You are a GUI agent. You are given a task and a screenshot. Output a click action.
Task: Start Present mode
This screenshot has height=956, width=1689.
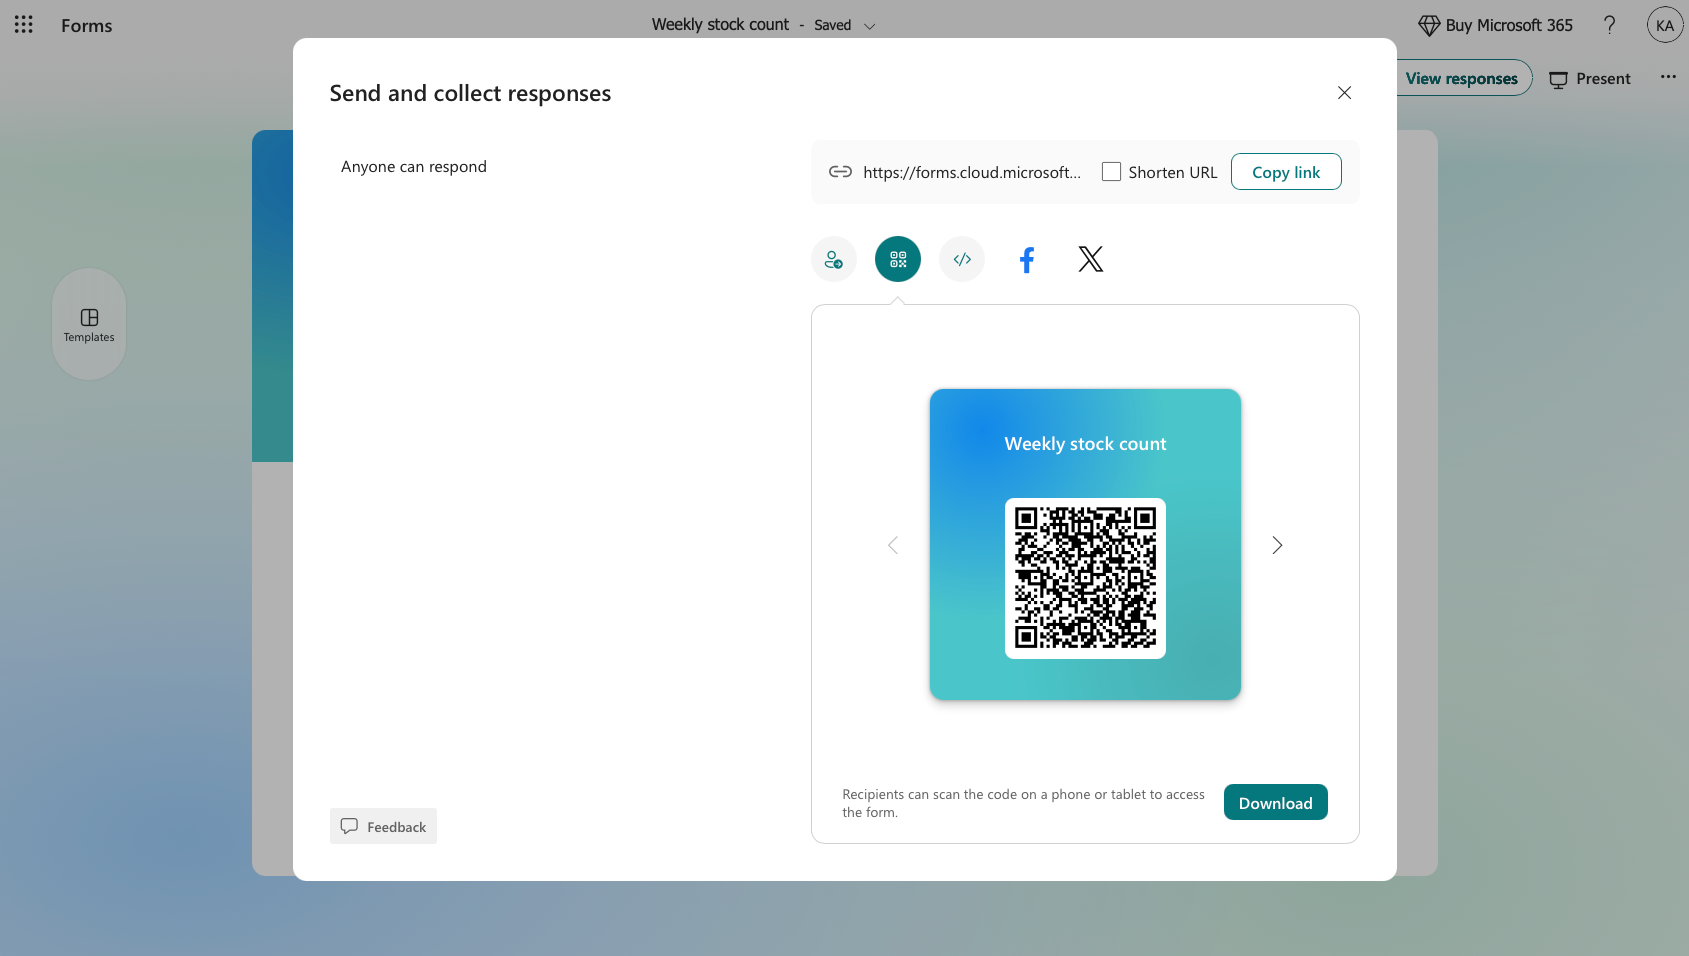tap(1590, 79)
